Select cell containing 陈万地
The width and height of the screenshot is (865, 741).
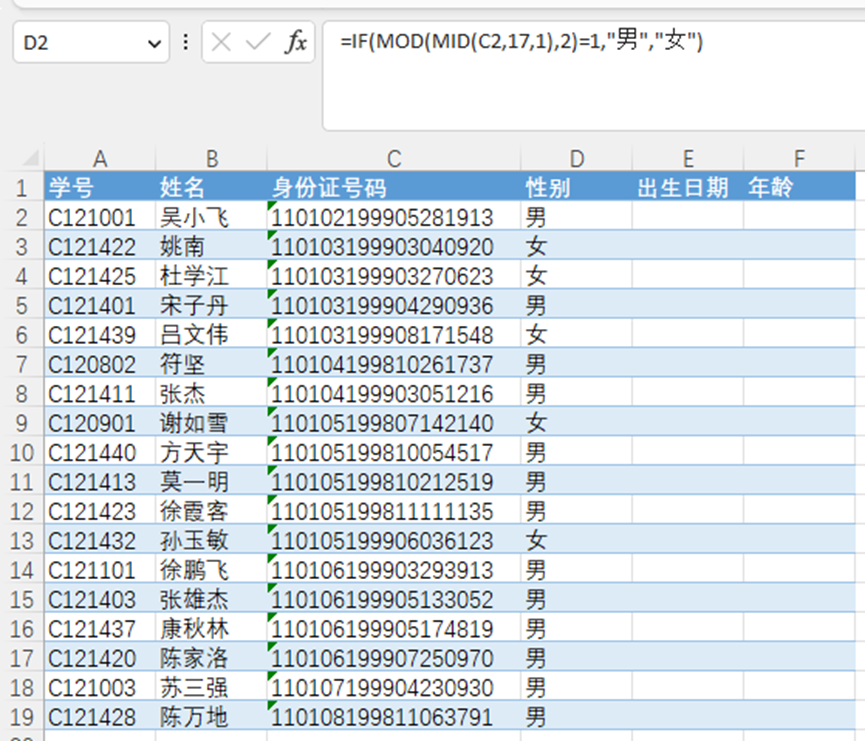click(211, 717)
